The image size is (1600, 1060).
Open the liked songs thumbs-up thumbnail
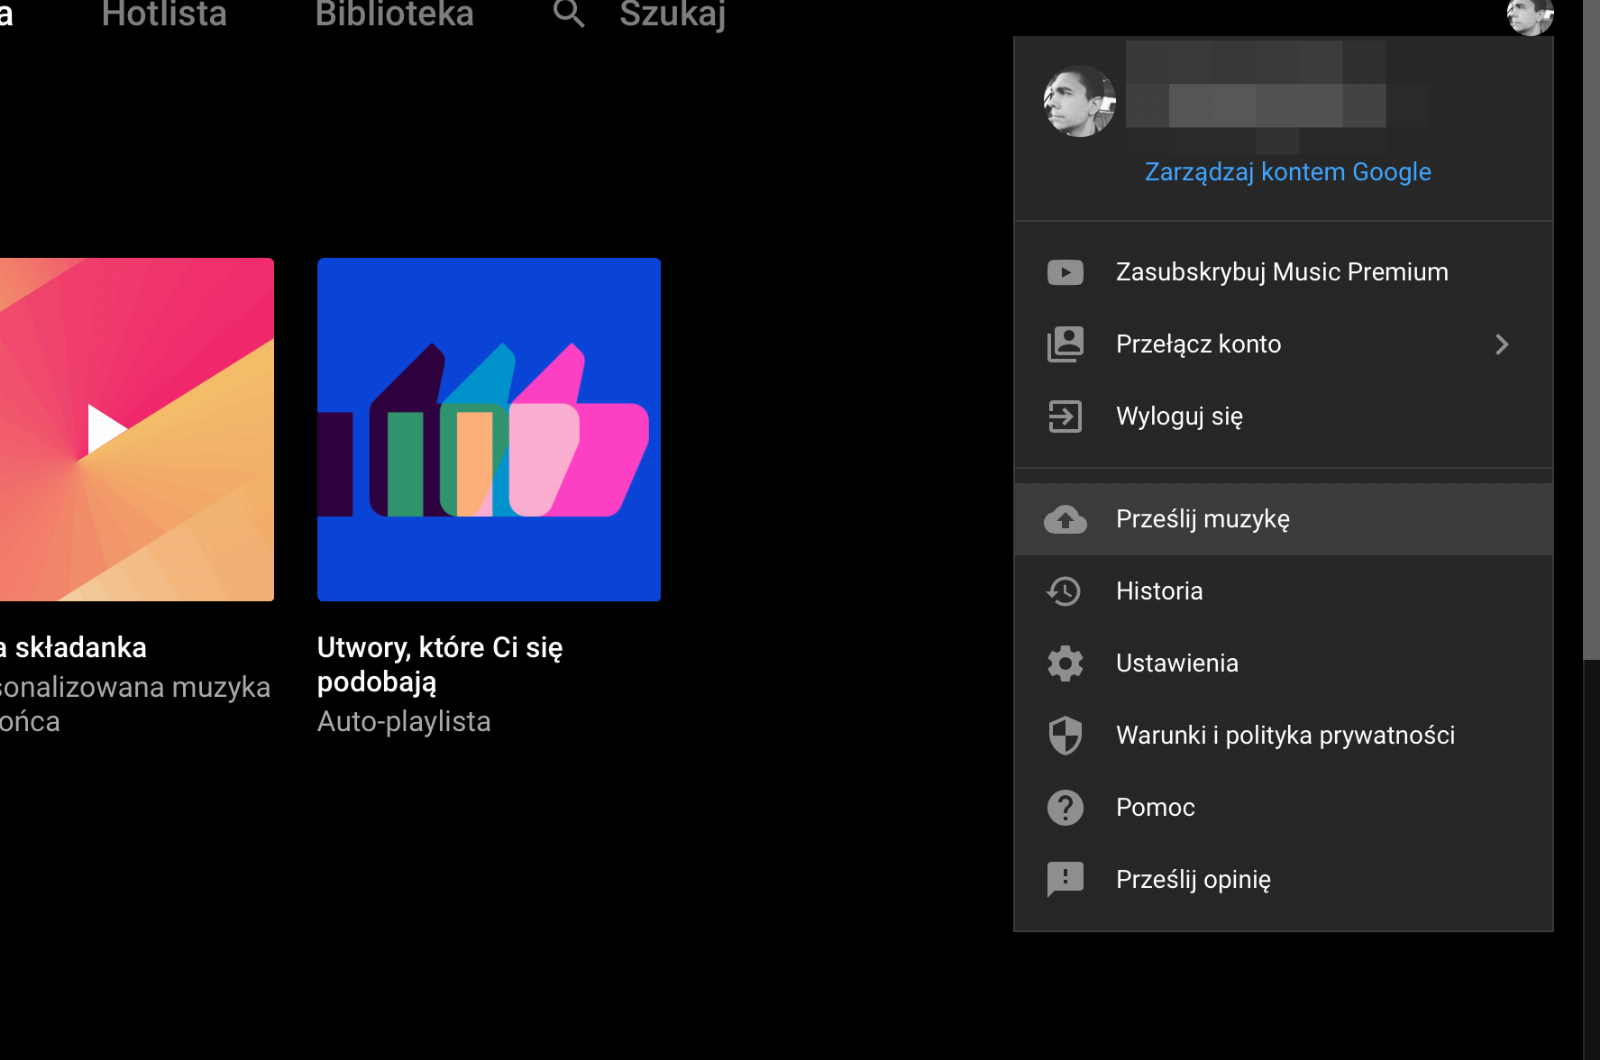click(x=489, y=429)
